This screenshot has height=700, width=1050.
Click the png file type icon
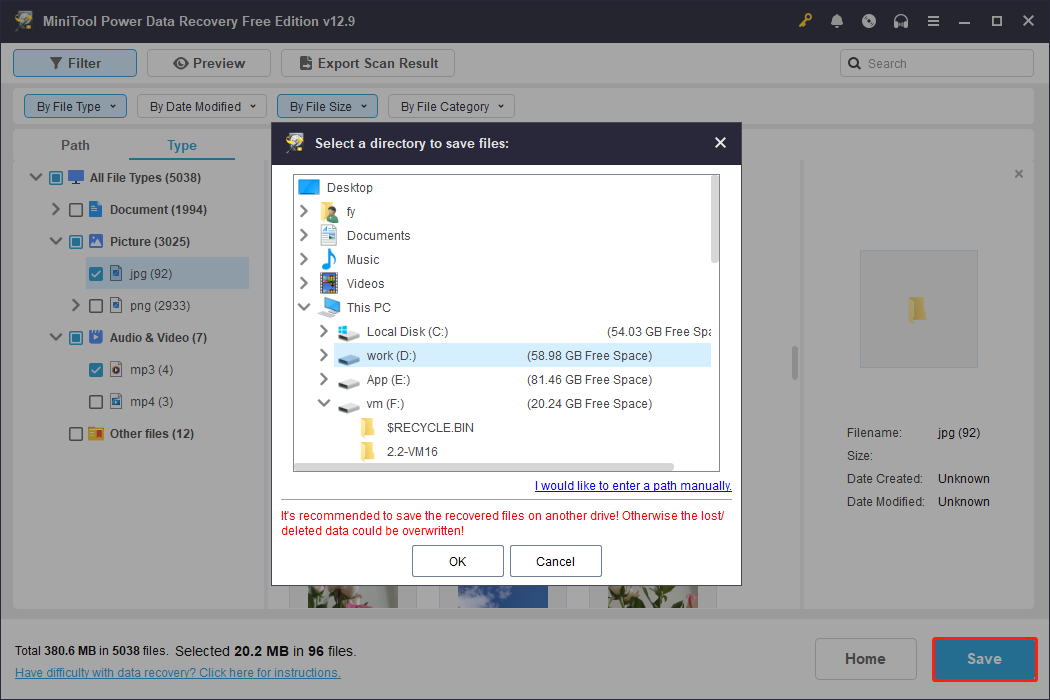pos(116,305)
